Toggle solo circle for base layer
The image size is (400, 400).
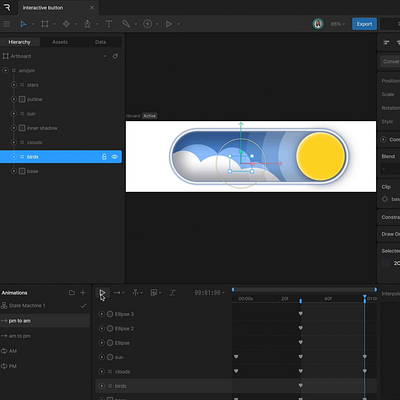pos(14,171)
